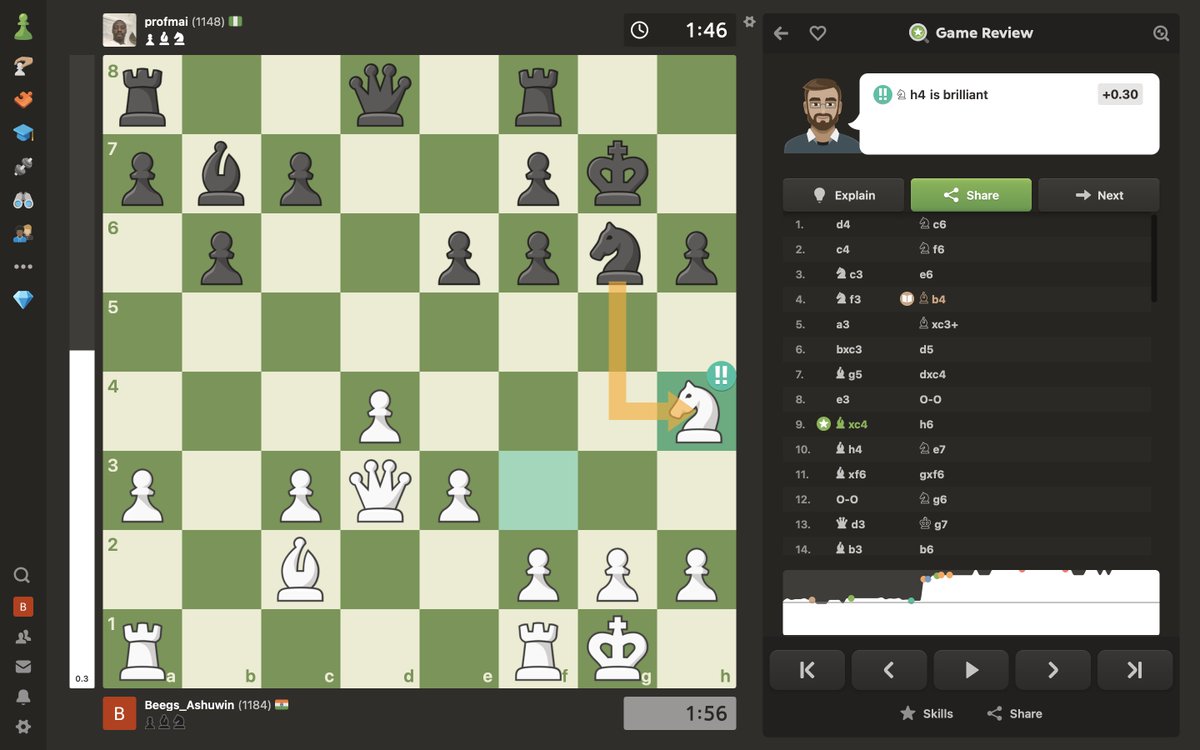This screenshot has width=1200, height=750.
Task: Click profmai username
Action: click(167, 21)
